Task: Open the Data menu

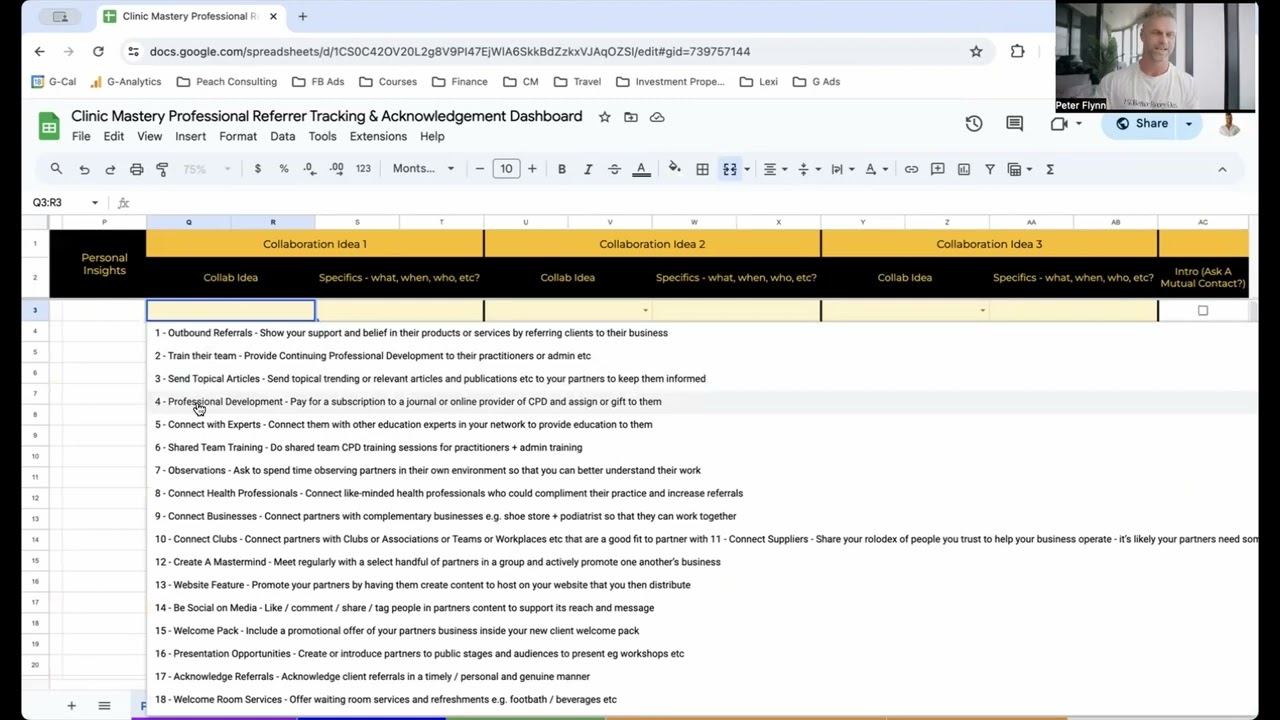Action: tap(283, 136)
